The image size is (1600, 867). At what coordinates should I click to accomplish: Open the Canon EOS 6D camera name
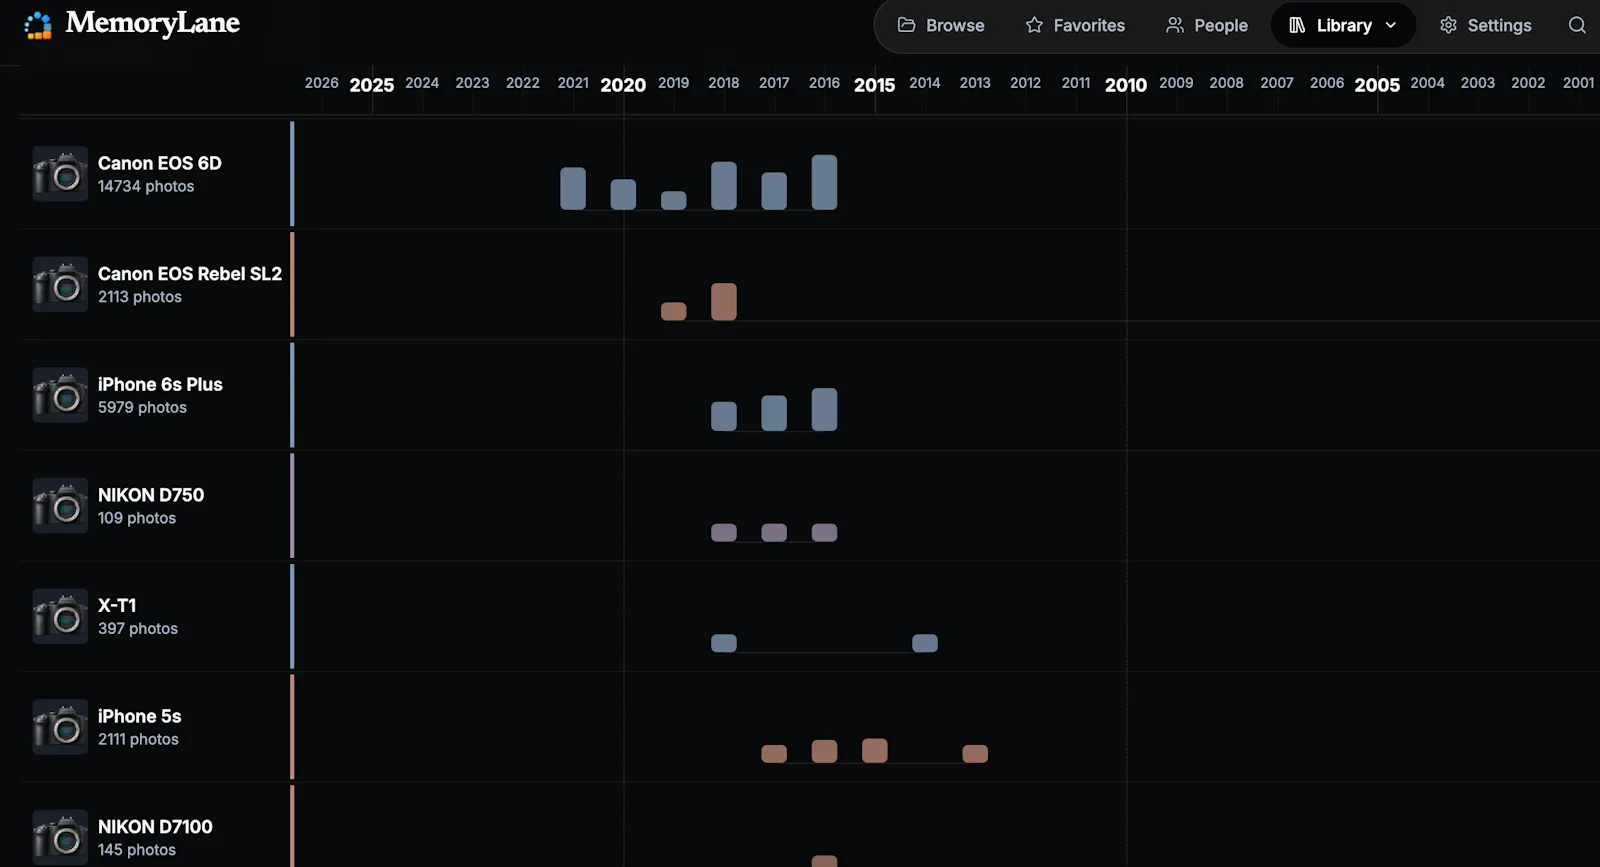tap(160, 163)
